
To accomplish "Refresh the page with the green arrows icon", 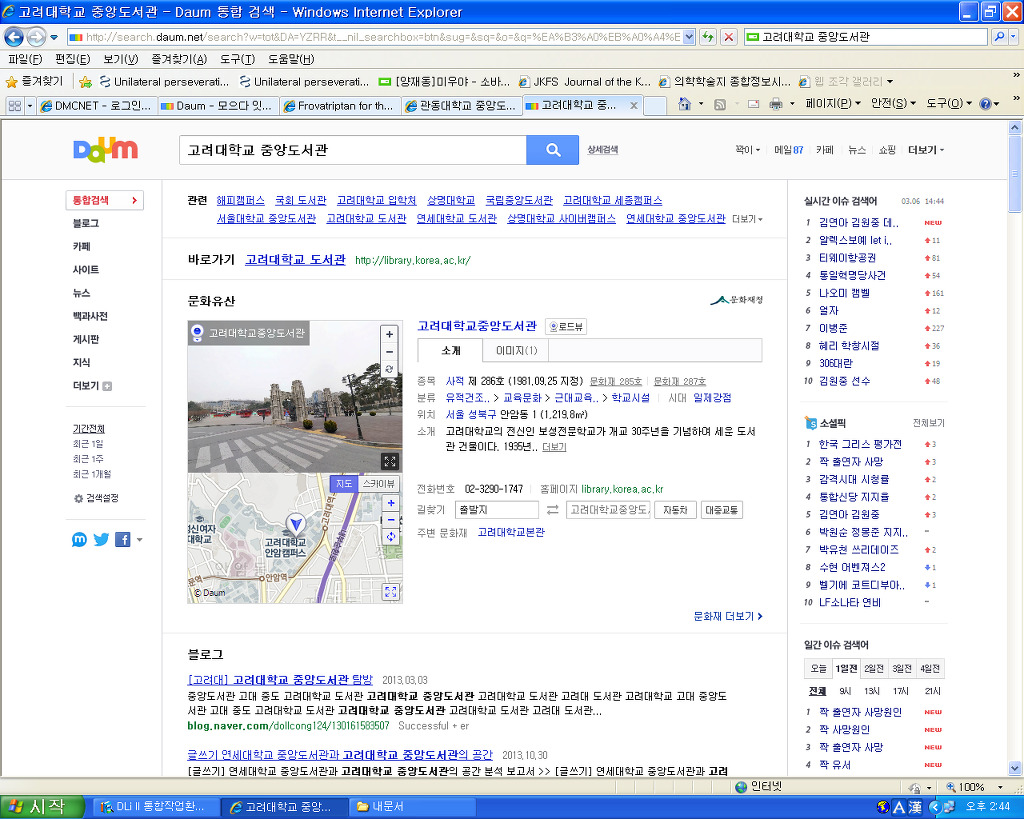I will [707, 37].
